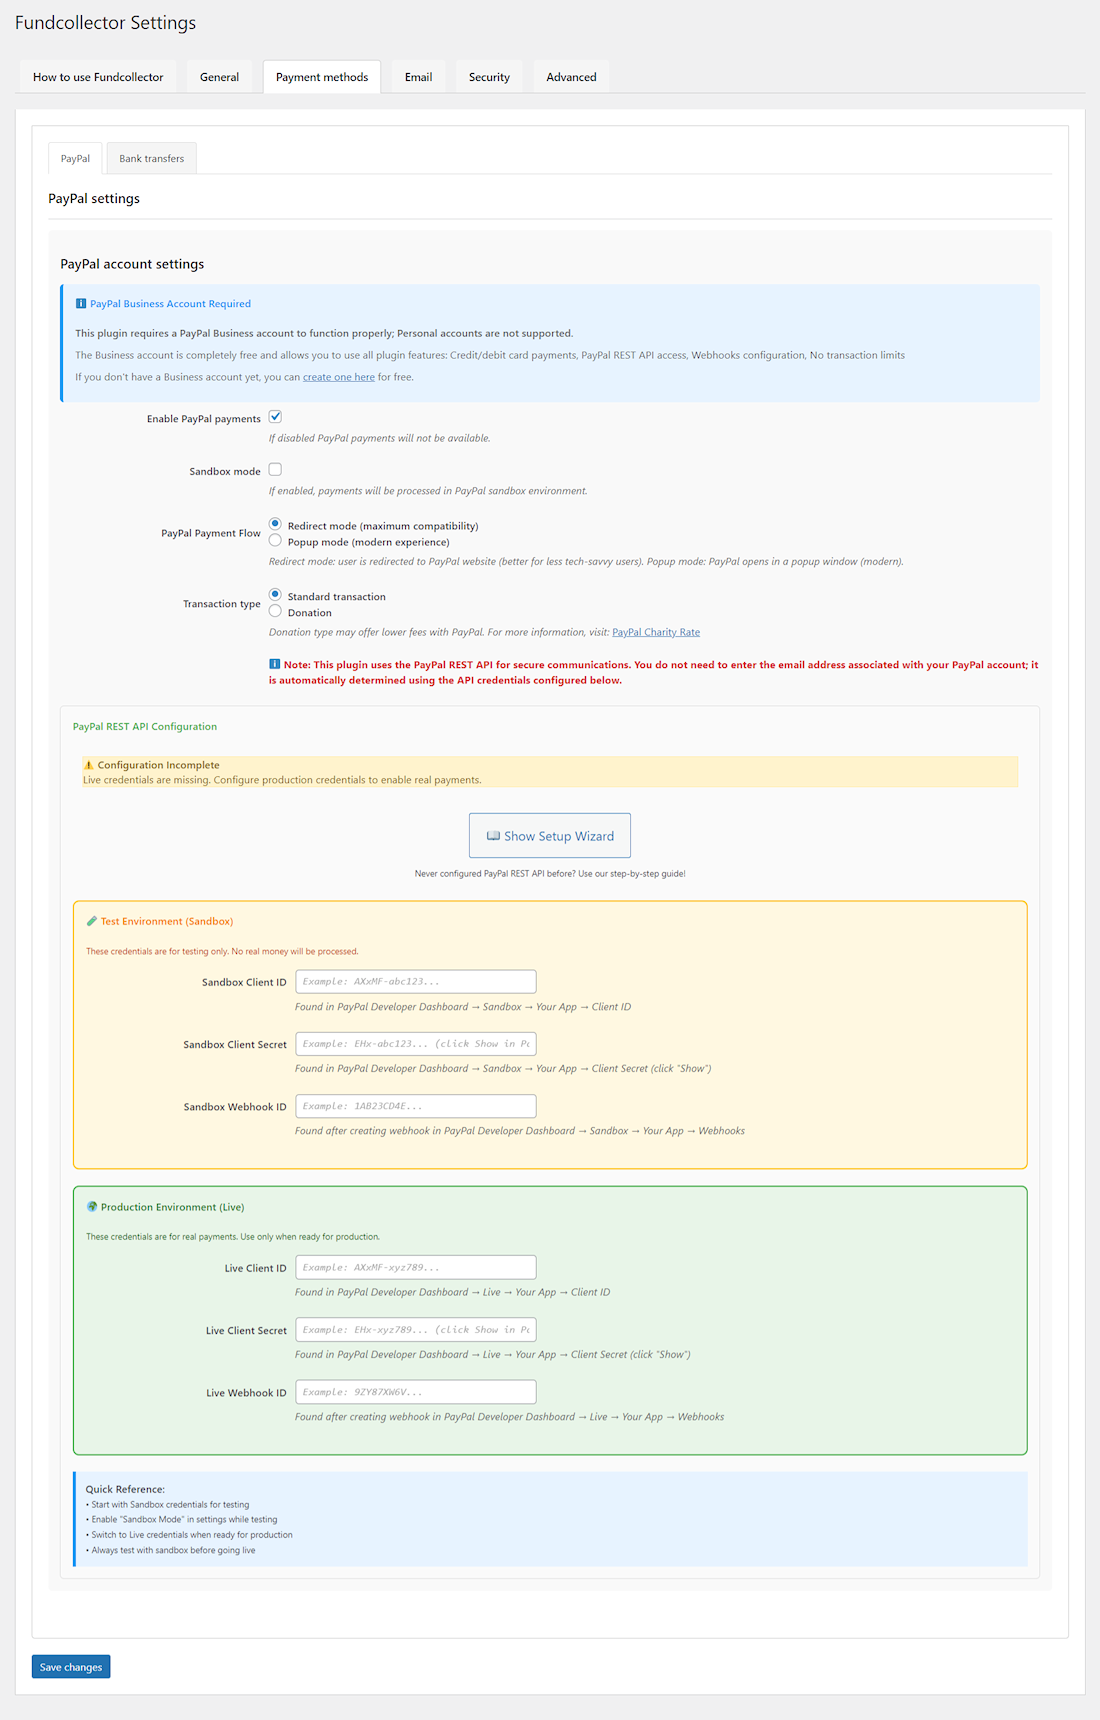1100x1720 pixels.
Task: Click the Save changes button
Action: (71, 1667)
